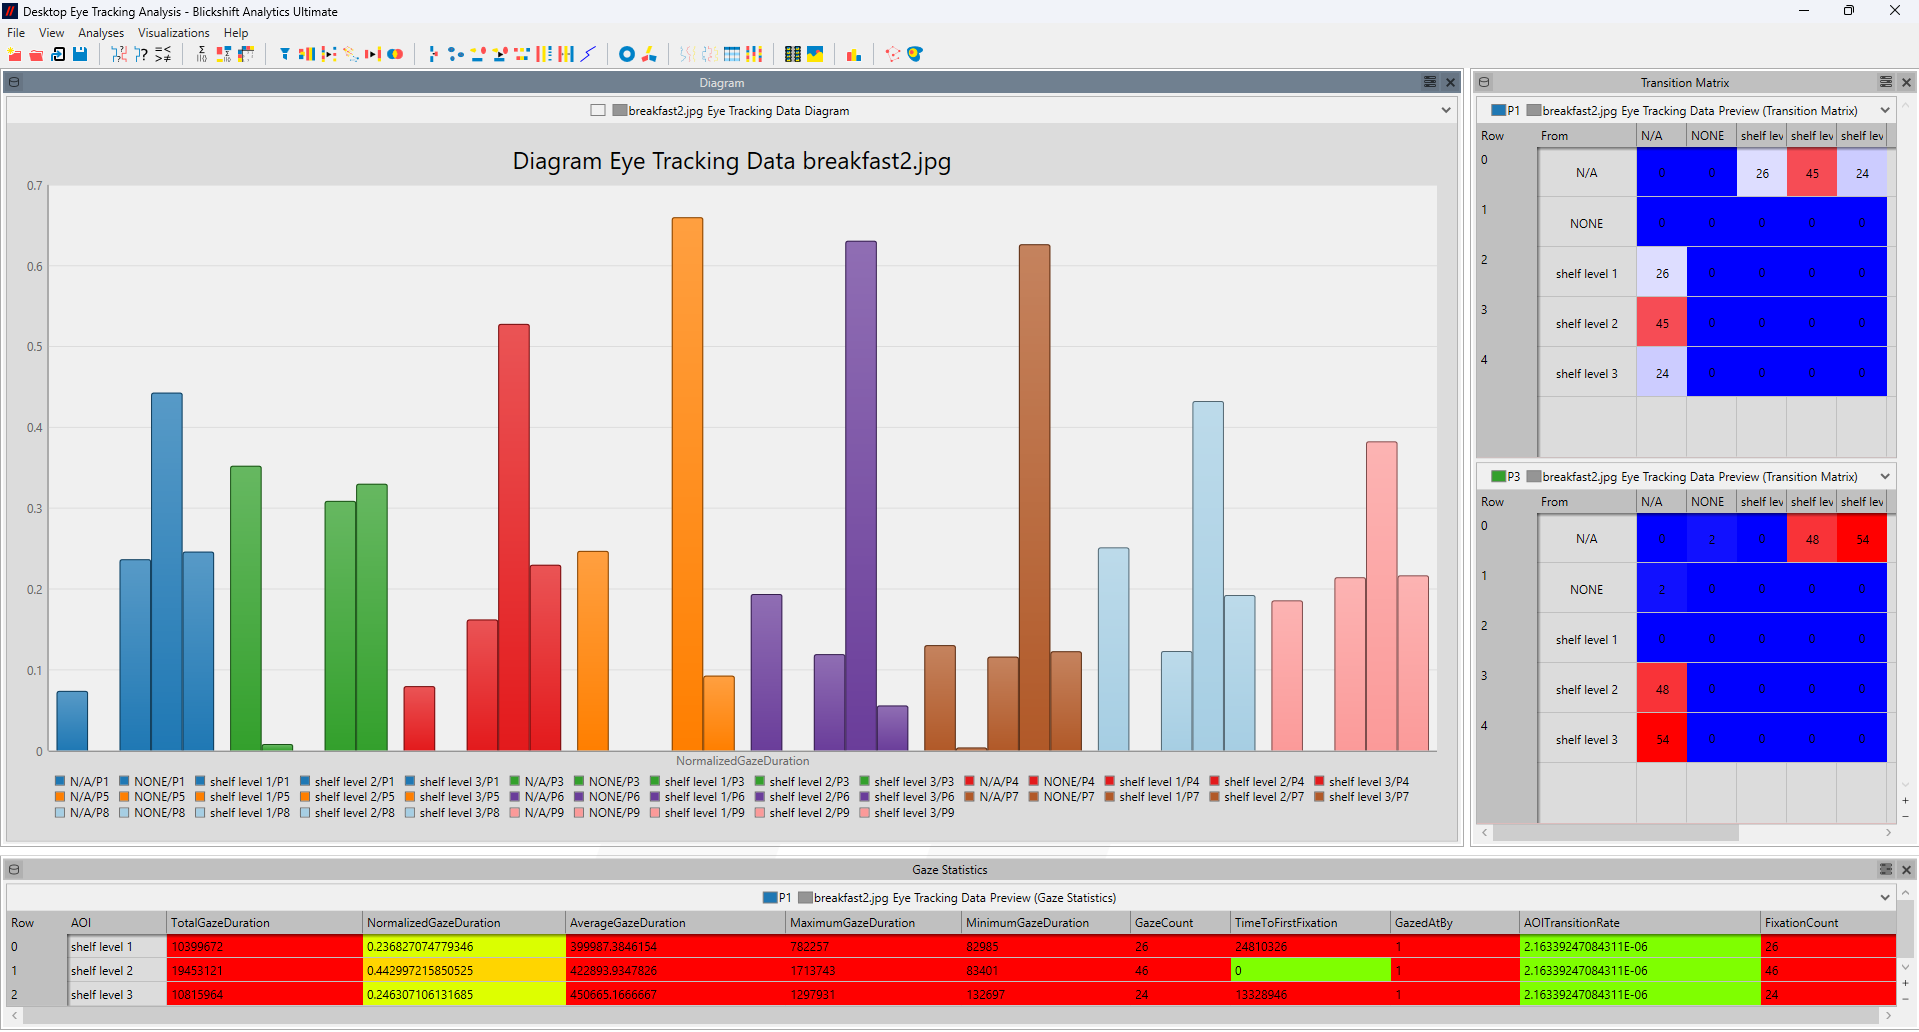Viewport: 1919px width, 1032px height.
Task: Click the TimeToFirstFixation column header
Action: coord(1285,923)
